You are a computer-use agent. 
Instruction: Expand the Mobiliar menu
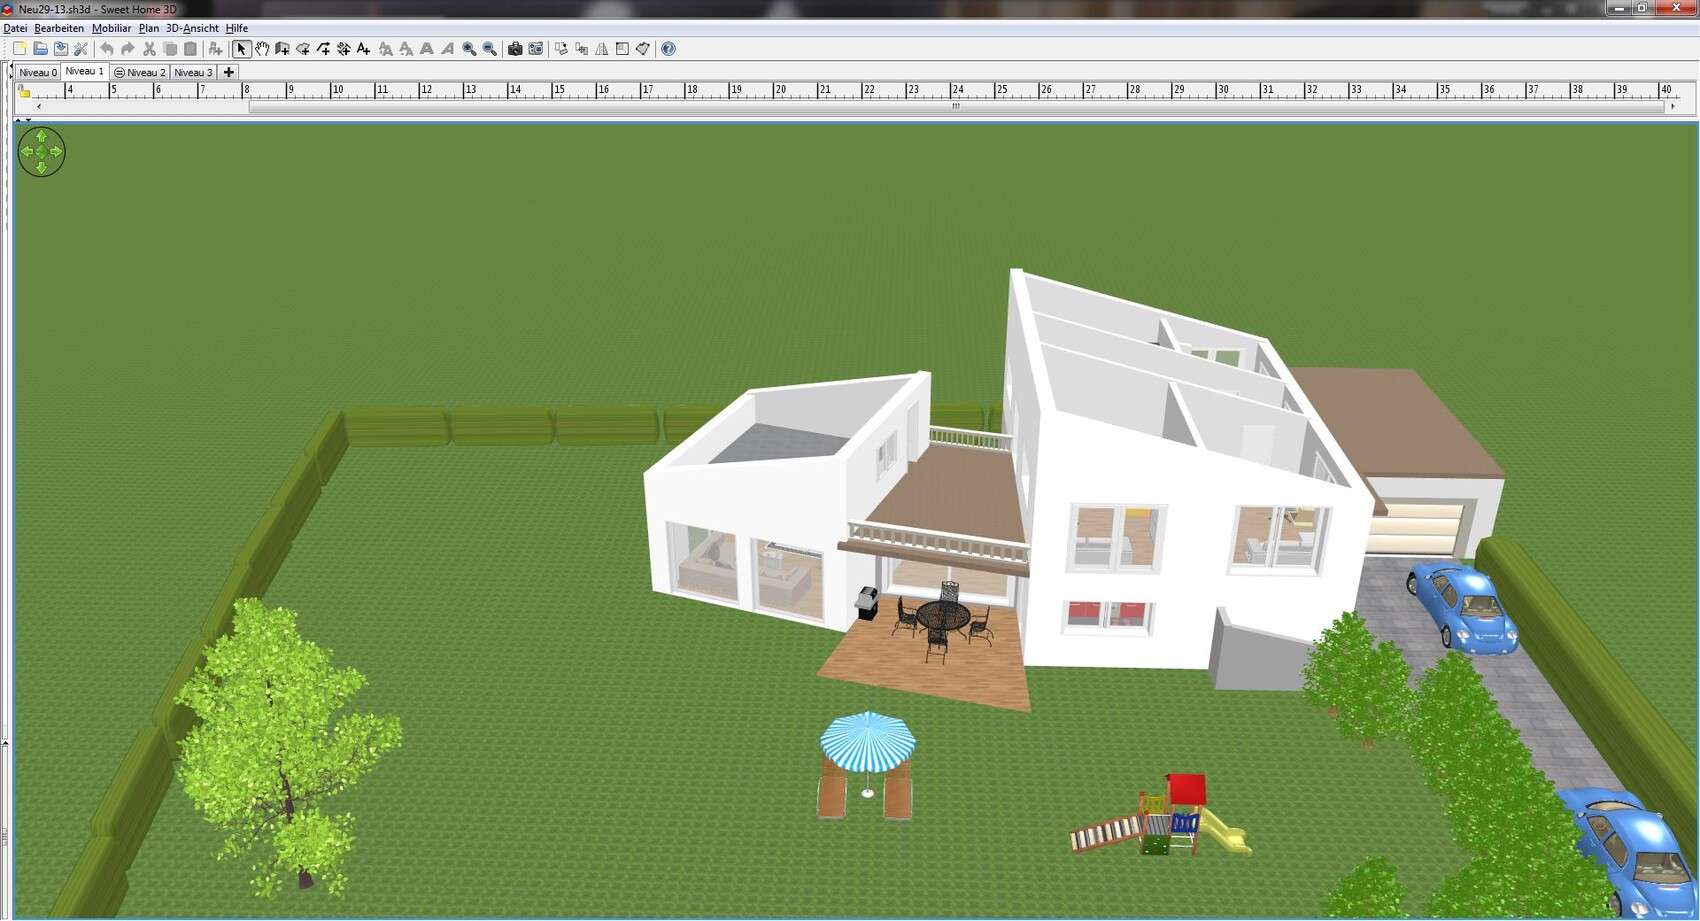point(111,28)
